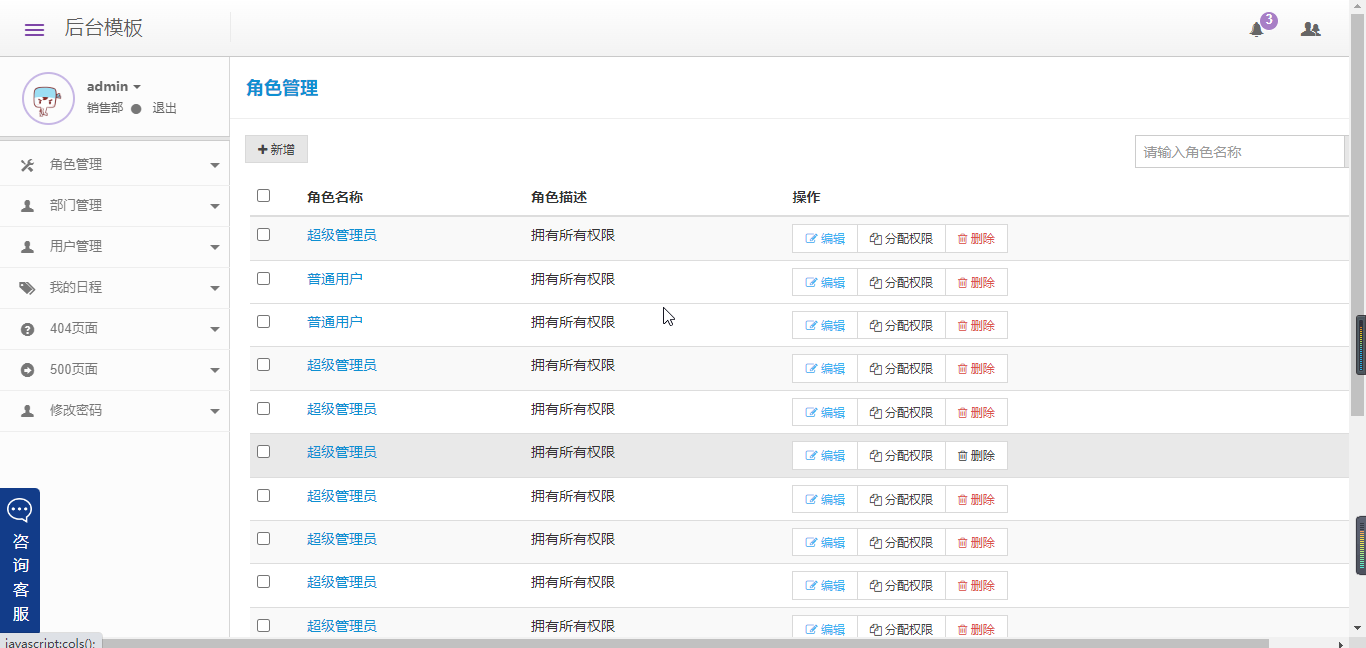Click the hamburger menu icon
Image resolution: width=1366 pixels, height=648 pixels.
click(34, 29)
